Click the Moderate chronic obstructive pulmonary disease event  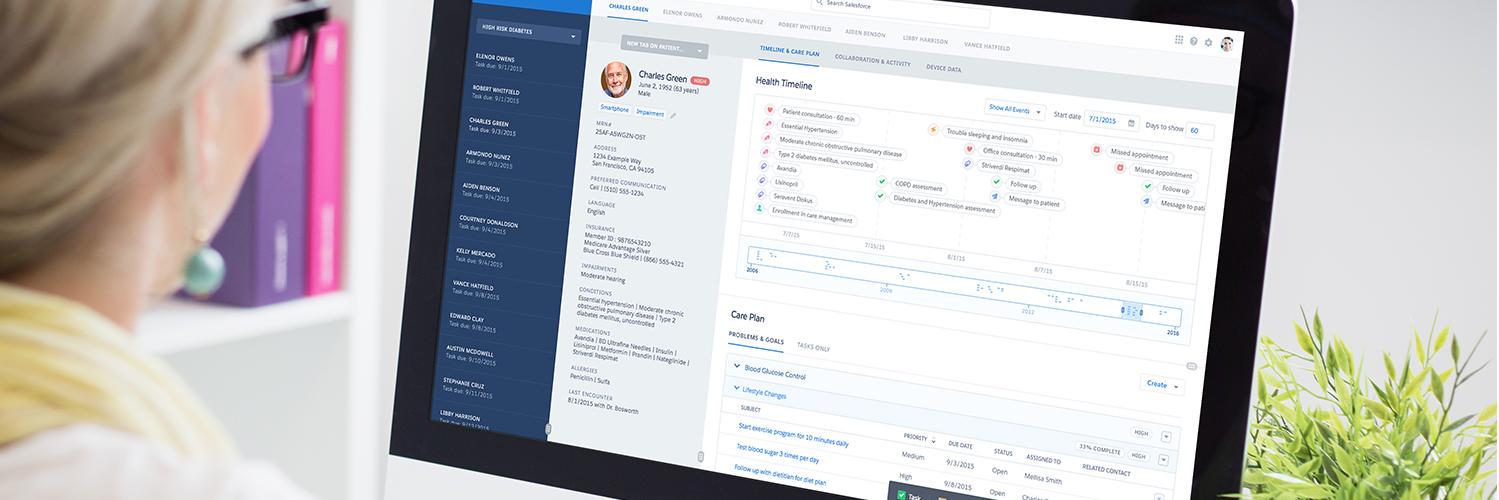click(x=839, y=146)
